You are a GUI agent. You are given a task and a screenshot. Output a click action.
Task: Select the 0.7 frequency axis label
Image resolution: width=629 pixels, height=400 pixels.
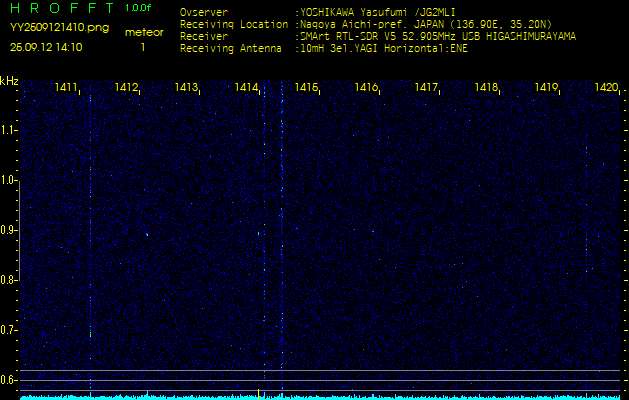point(9,329)
